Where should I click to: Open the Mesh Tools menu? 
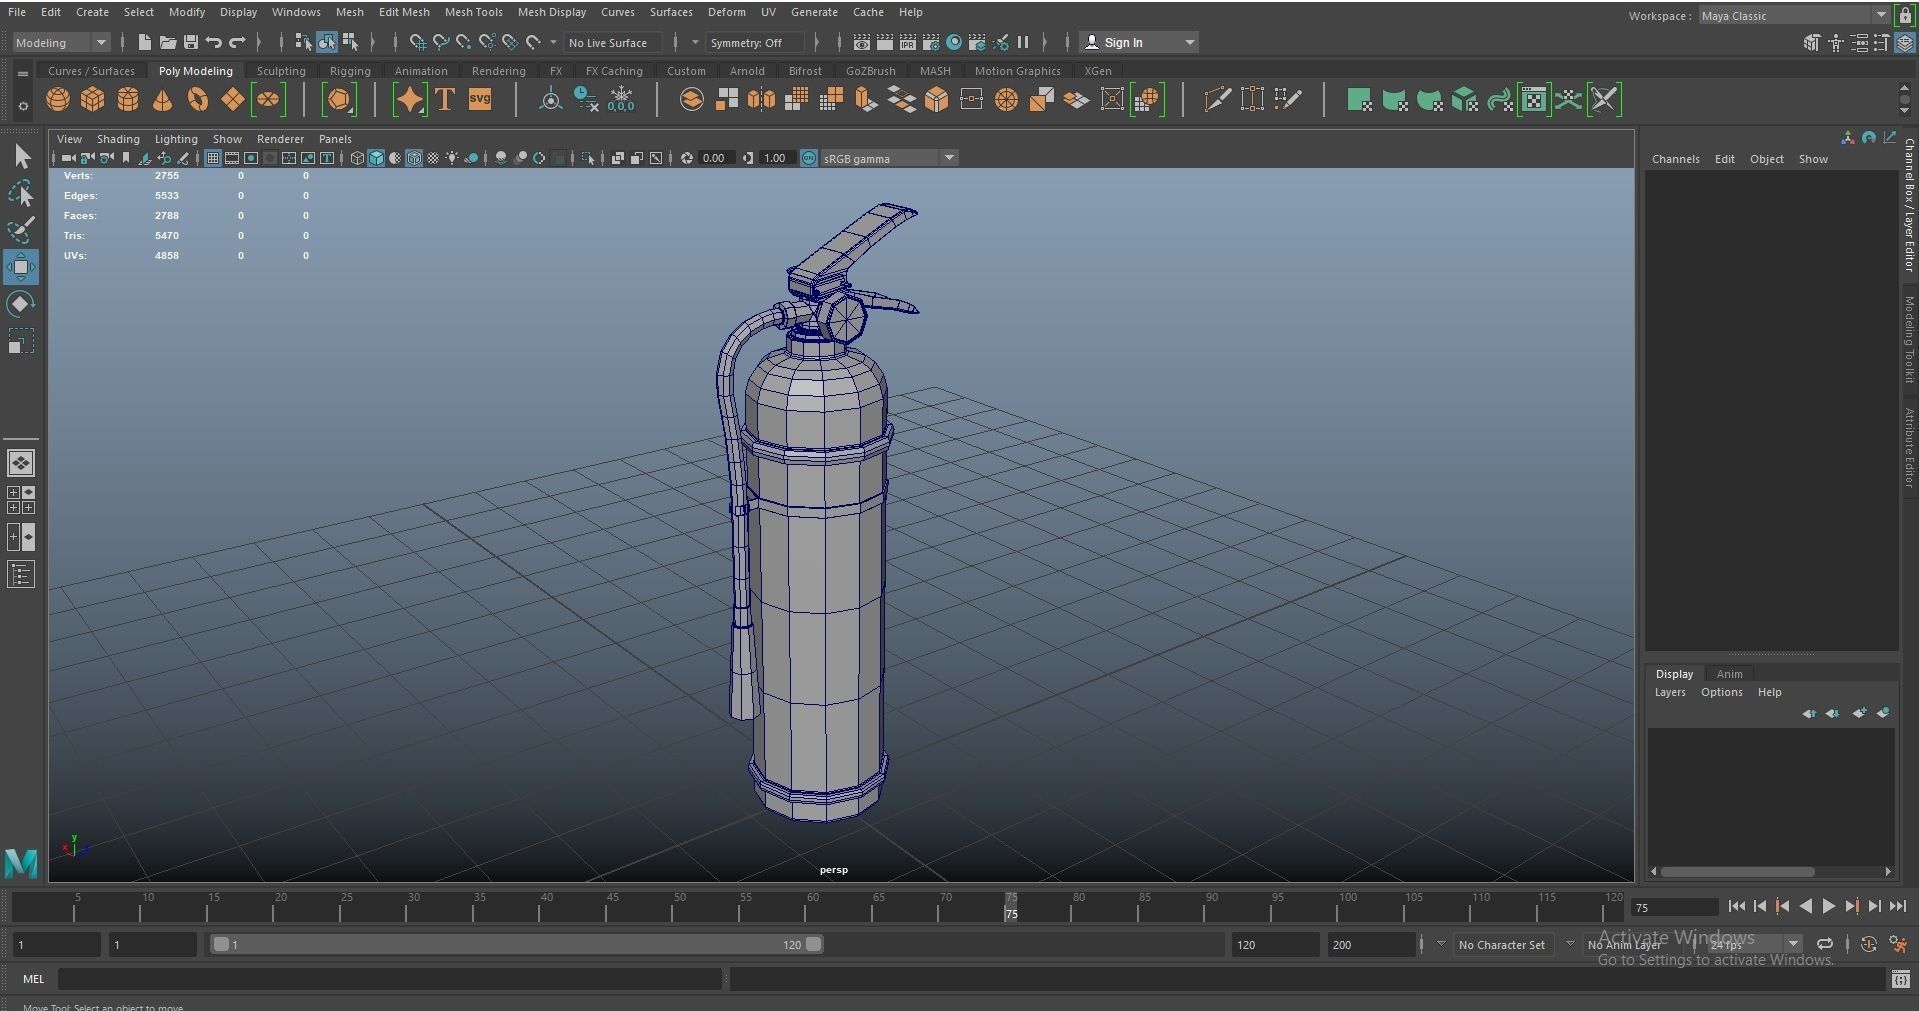(473, 12)
